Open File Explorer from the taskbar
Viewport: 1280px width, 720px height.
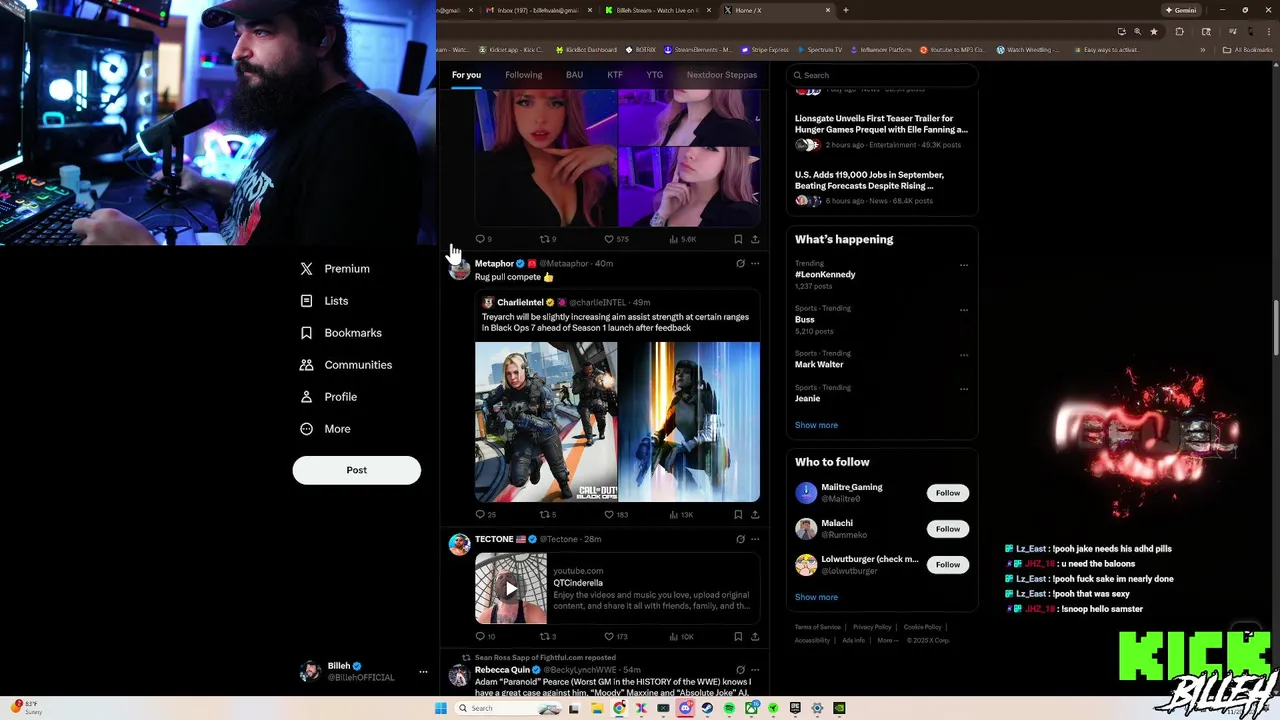[x=597, y=708]
